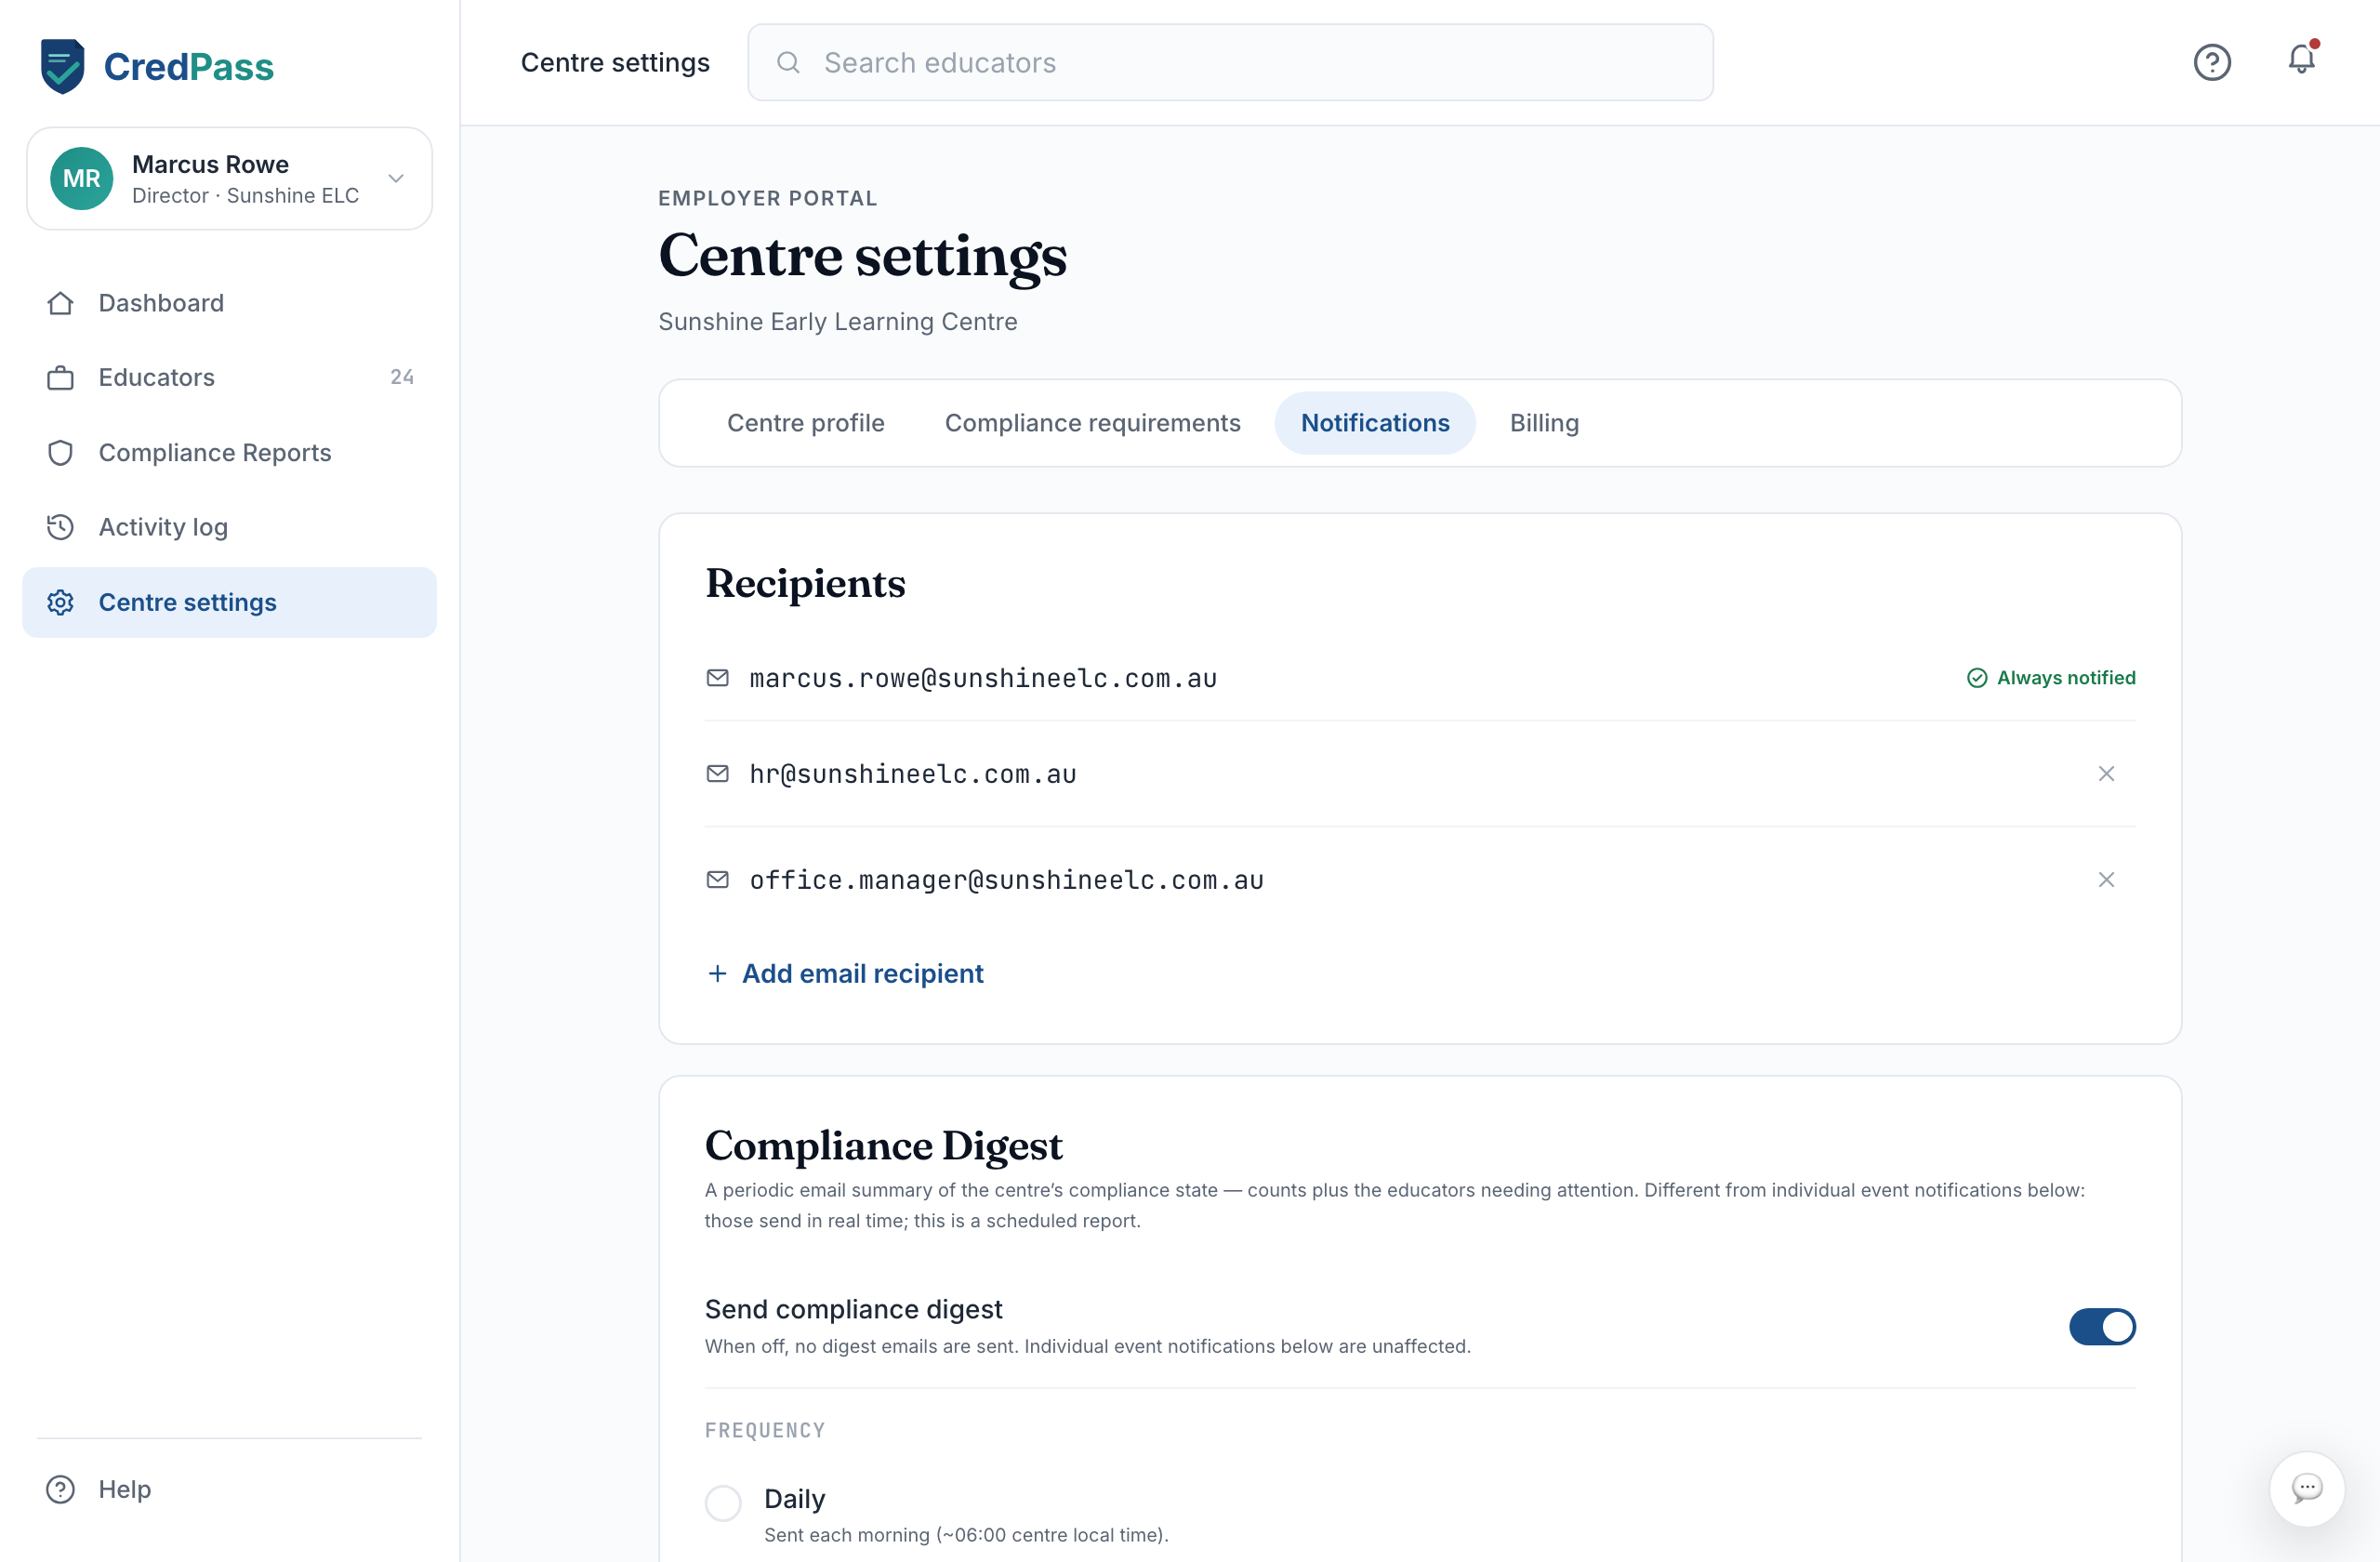Image resolution: width=2380 pixels, height=1562 pixels.
Task: Expand the Marcus Rowe account chevron
Action: (x=396, y=178)
